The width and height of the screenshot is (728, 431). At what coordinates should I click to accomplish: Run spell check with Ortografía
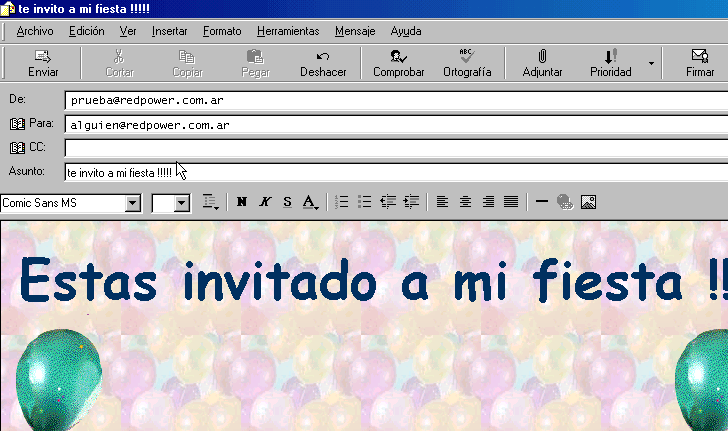click(467, 63)
